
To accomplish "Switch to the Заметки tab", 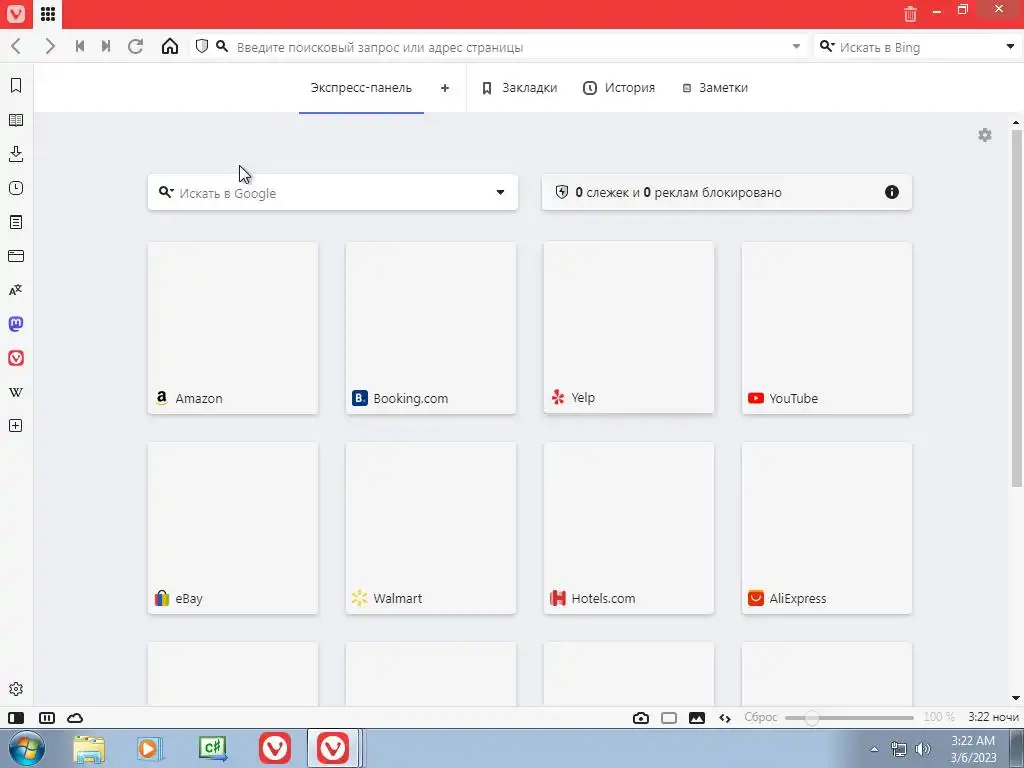I will click(x=715, y=88).
